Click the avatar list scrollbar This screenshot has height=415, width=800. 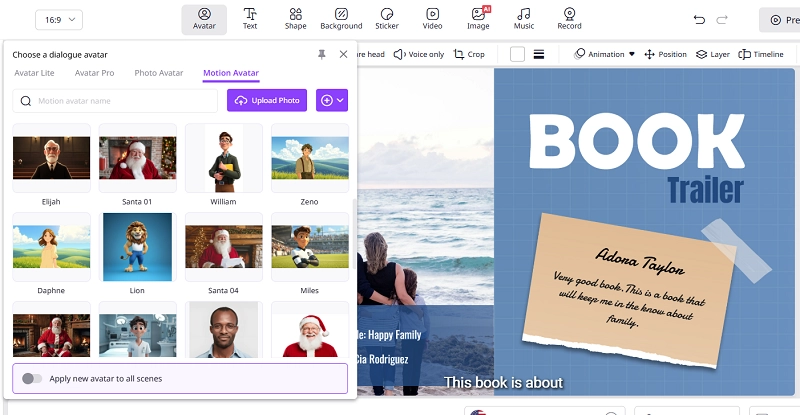[354, 234]
